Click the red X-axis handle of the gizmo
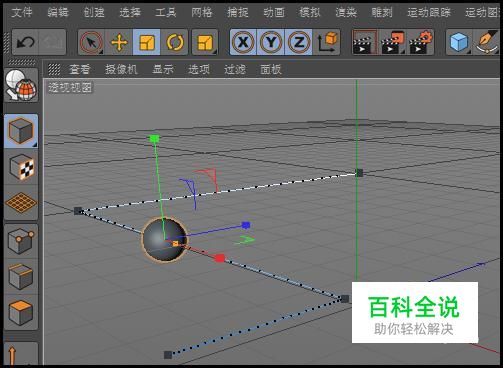This screenshot has width=503, height=368. pyautogui.click(x=220, y=258)
